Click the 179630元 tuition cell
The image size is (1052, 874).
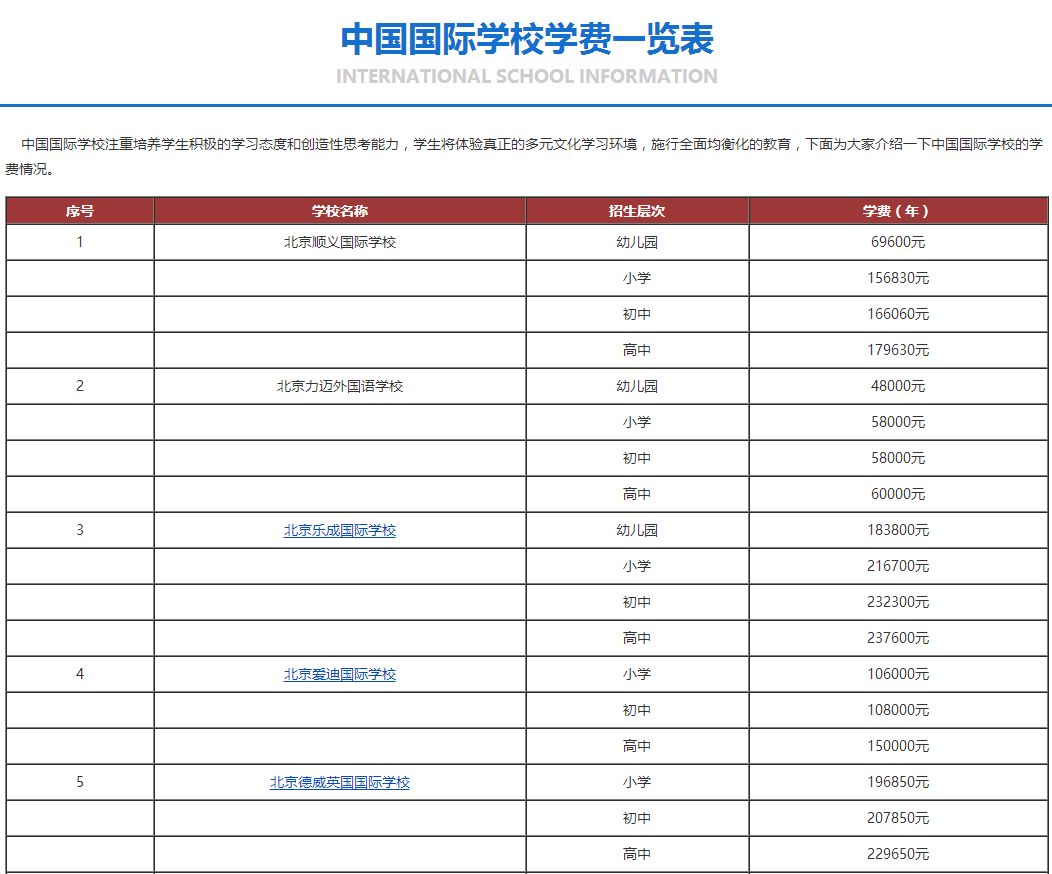click(x=898, y=350)
